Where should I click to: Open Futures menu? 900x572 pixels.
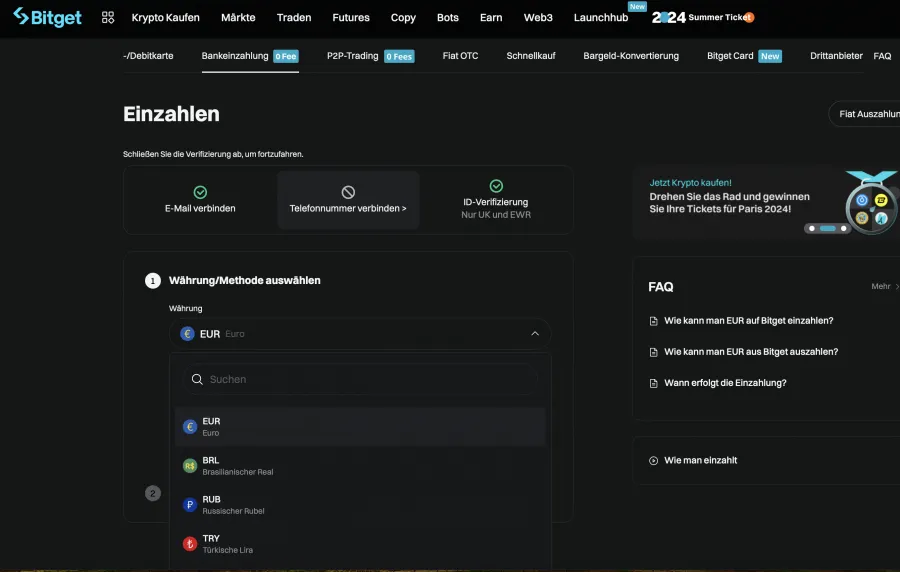pyautogui.click(x=351, y=18)
